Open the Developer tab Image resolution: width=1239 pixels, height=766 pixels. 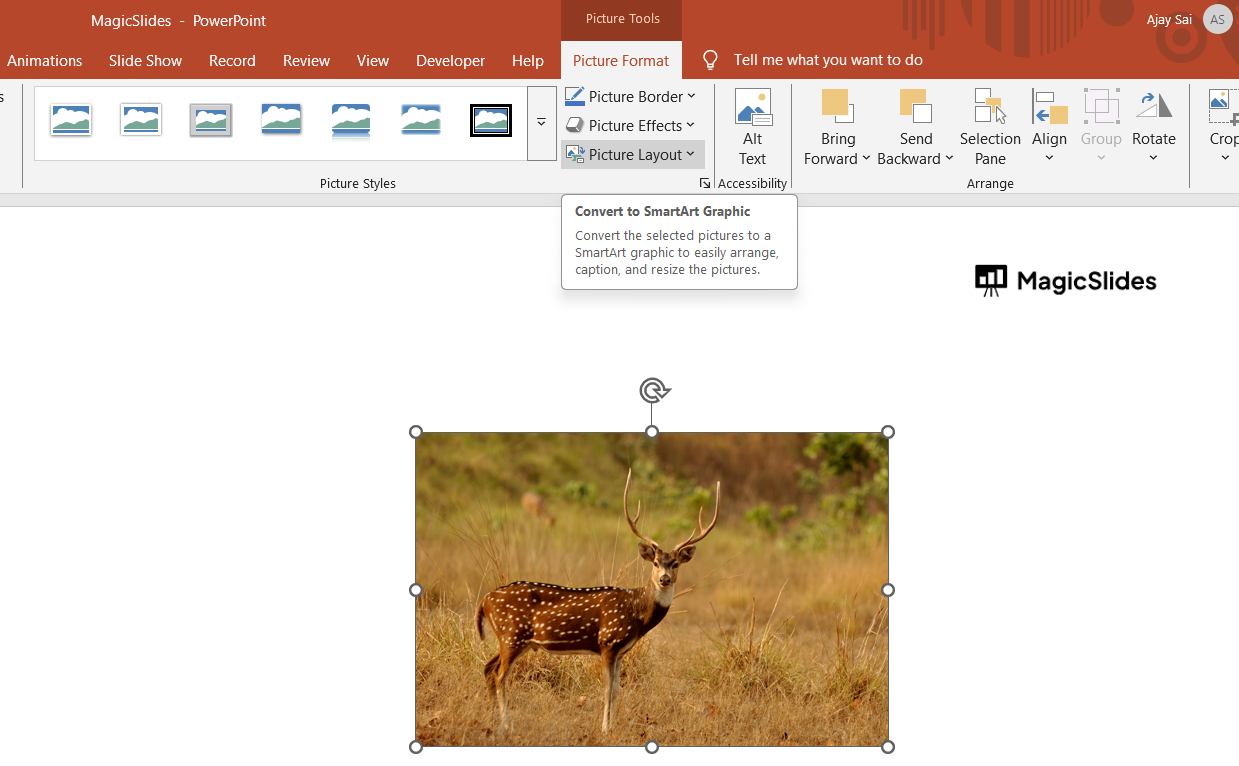pyautogui.click(x=450, y=60)
